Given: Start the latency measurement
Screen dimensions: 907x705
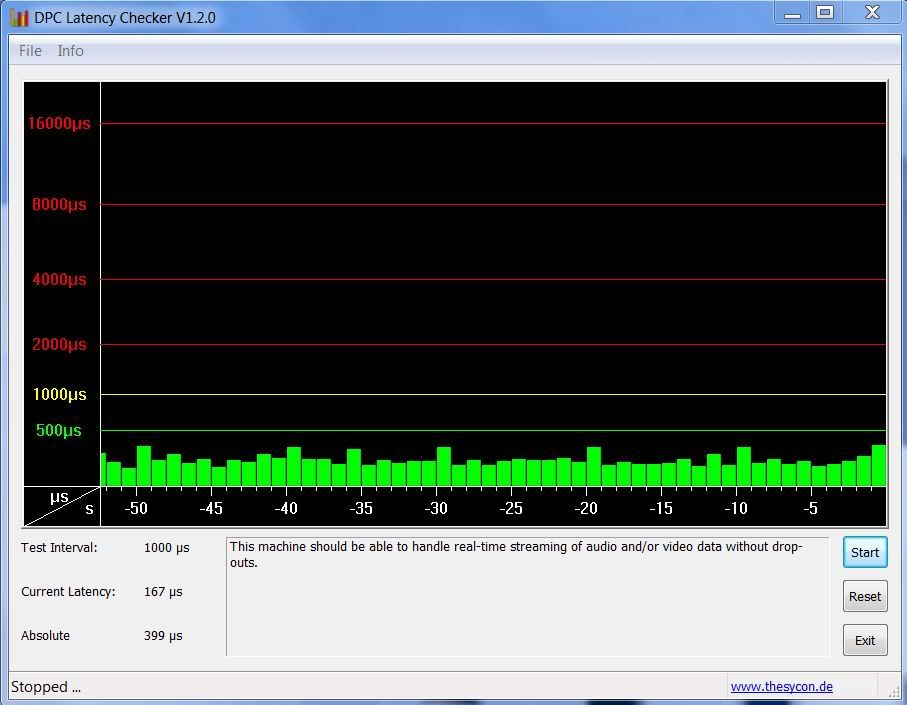Looking at the screenshot, I should [865, 552].
